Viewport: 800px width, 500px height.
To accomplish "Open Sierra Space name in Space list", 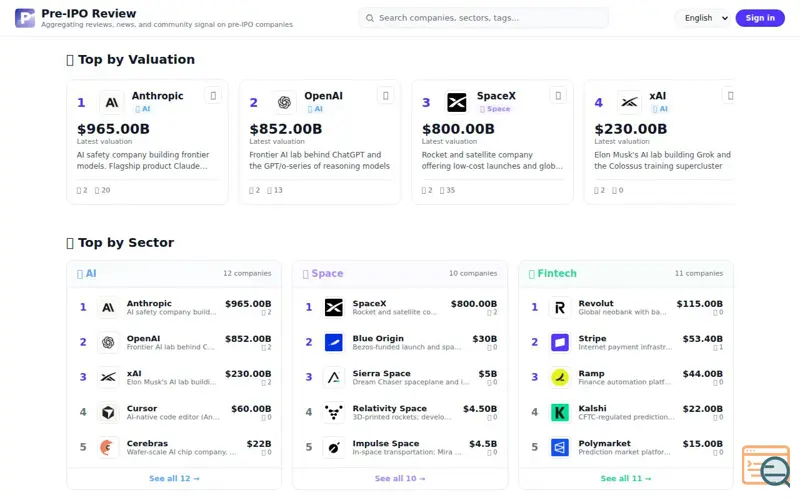I will tap(381, 373).
